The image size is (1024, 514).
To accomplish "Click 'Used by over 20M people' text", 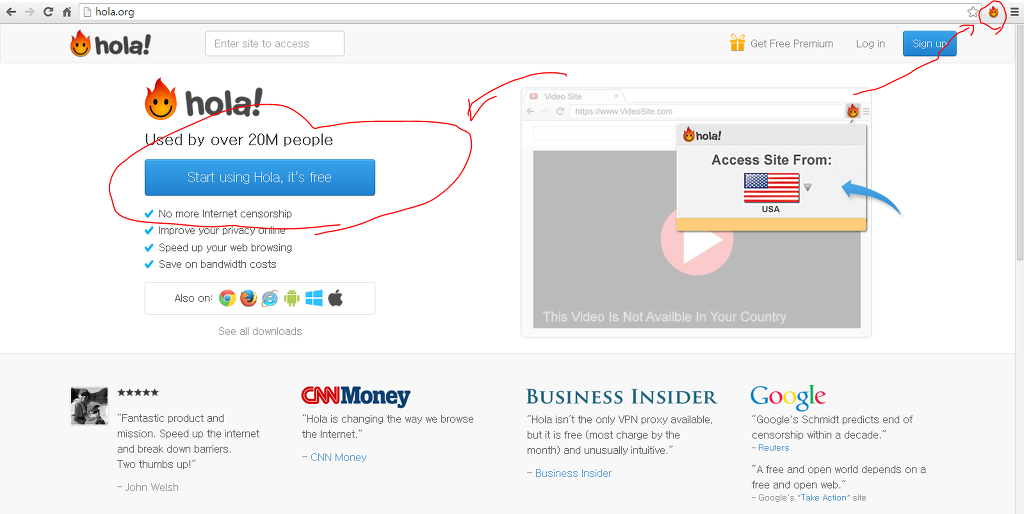I will (x=238, y=140).
